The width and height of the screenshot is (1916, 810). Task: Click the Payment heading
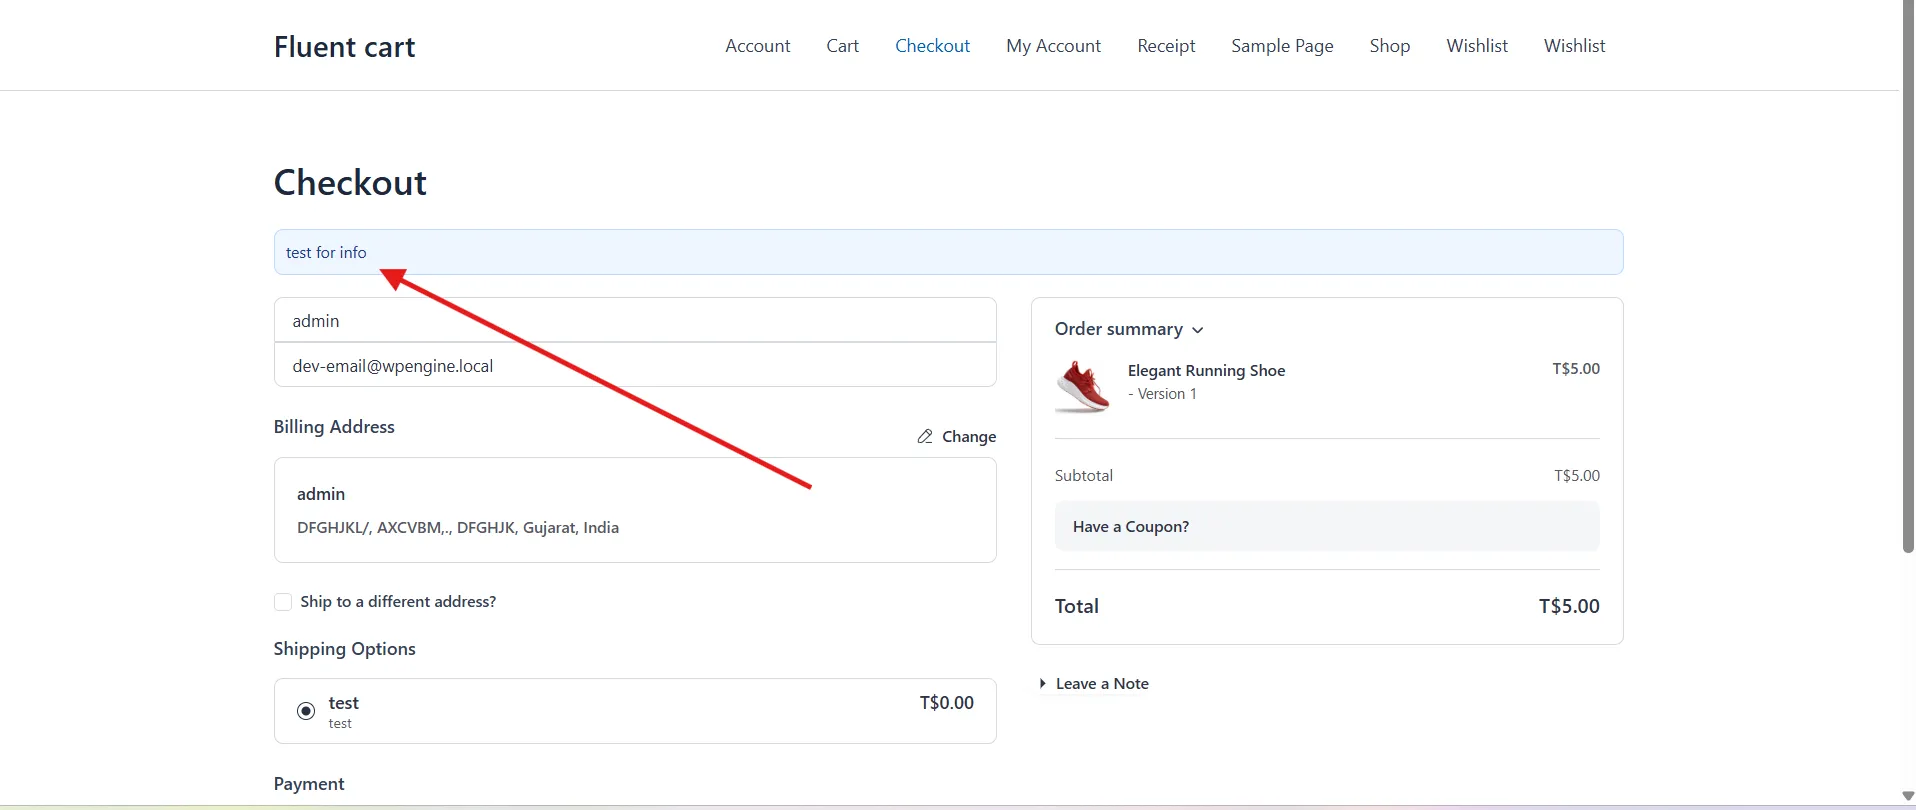pos(309,784)
